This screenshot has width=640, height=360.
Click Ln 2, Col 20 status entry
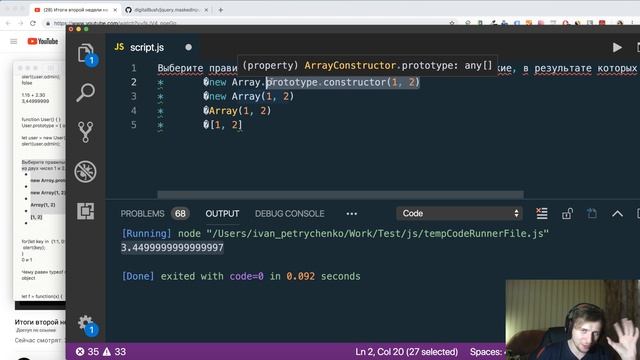point(407,351)
